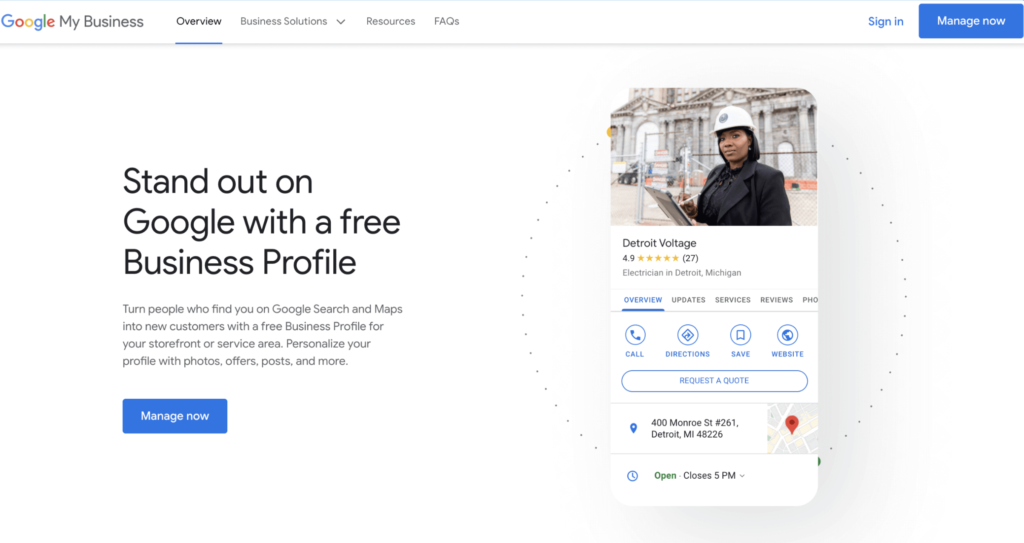Select the SERVICES tab in the phone mockup

pos(733,300)
